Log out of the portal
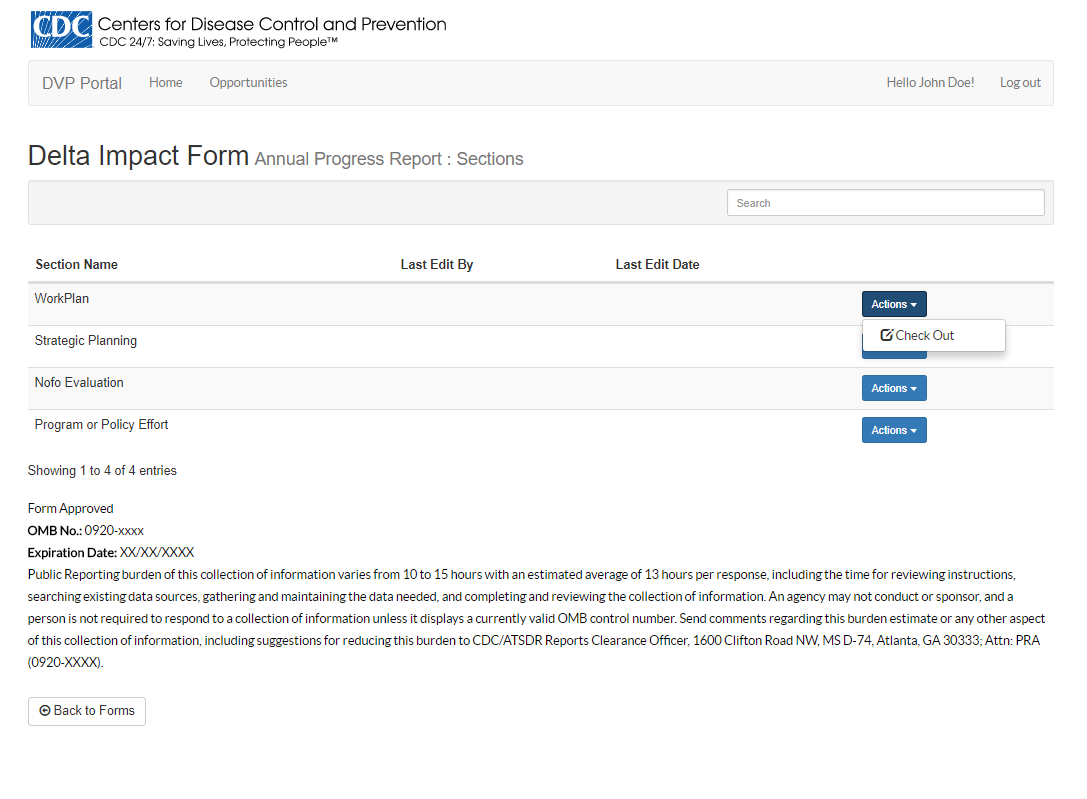Screen dimensions: 1087x799 [1020, 83]
